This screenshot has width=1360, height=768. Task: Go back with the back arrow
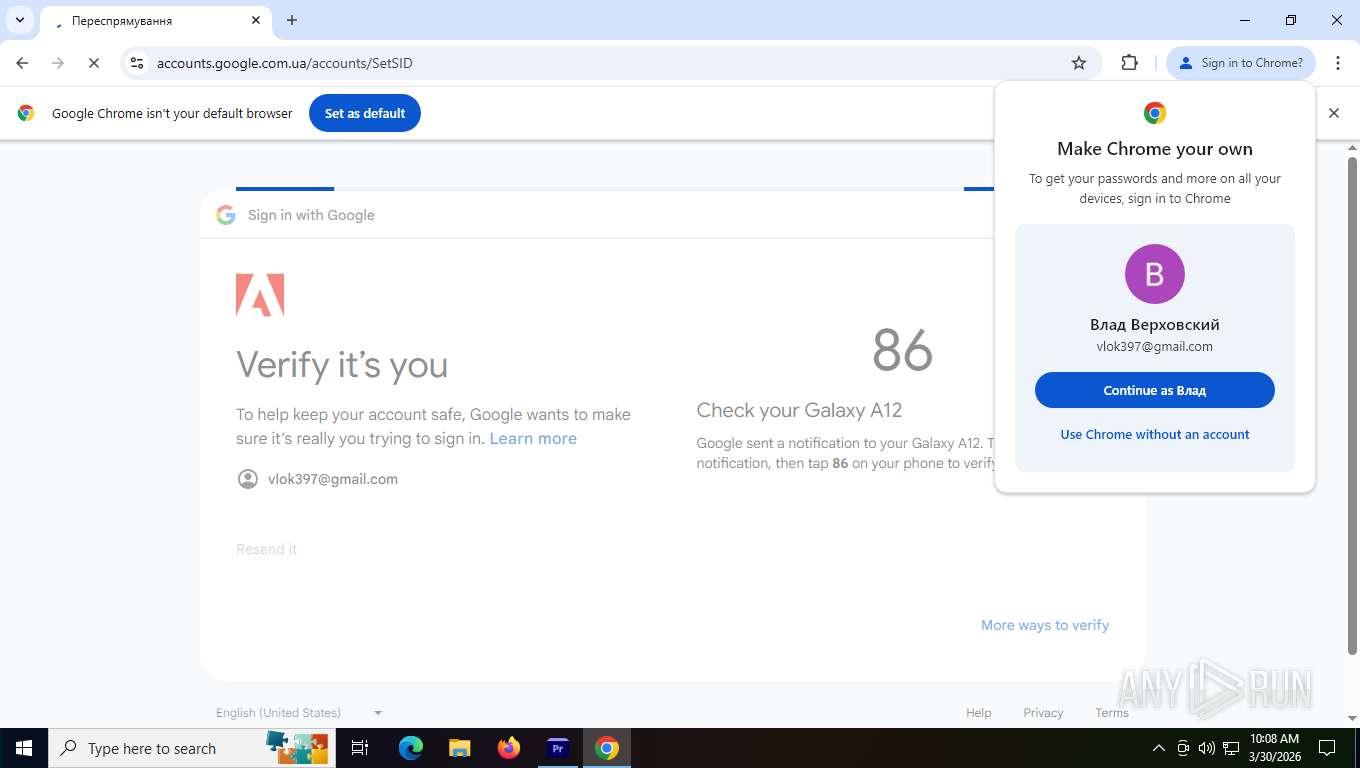[x=22, y=63]
